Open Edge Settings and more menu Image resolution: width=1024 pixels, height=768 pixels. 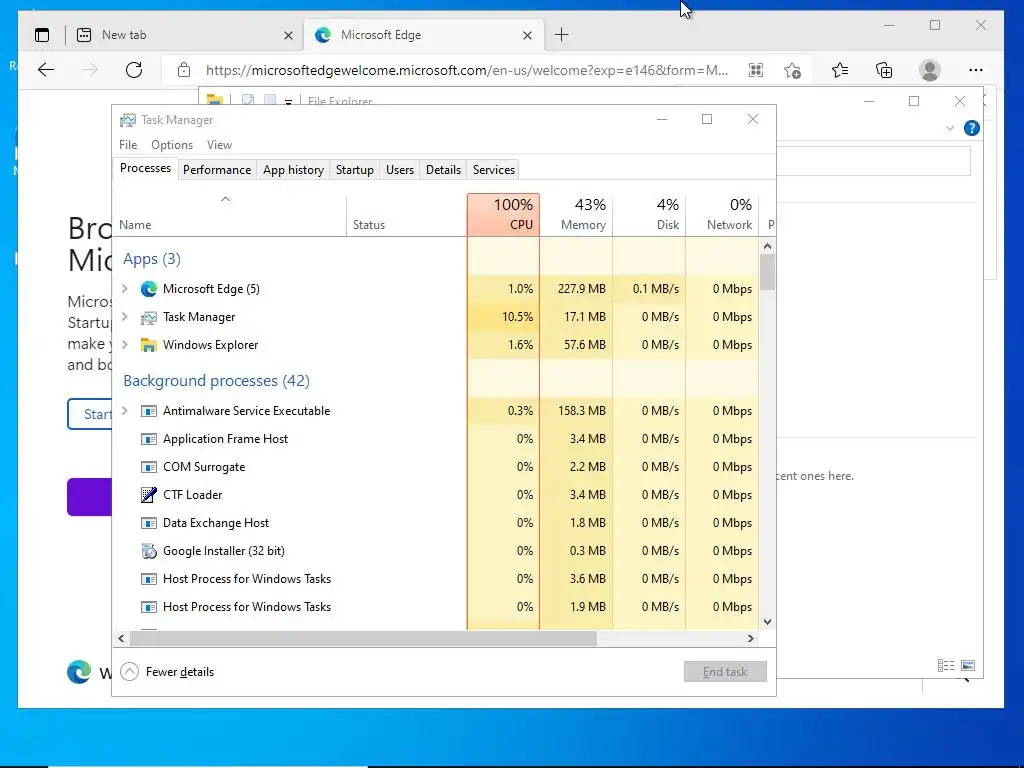click(x=976, y=70)
